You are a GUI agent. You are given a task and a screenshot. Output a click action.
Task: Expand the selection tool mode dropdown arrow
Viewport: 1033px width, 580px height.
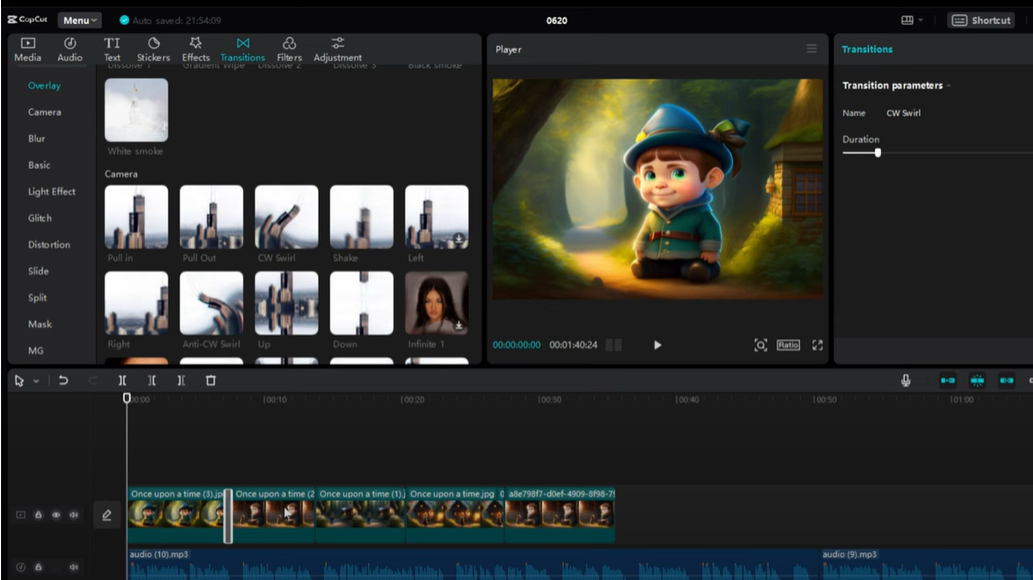tap(37, 381)
